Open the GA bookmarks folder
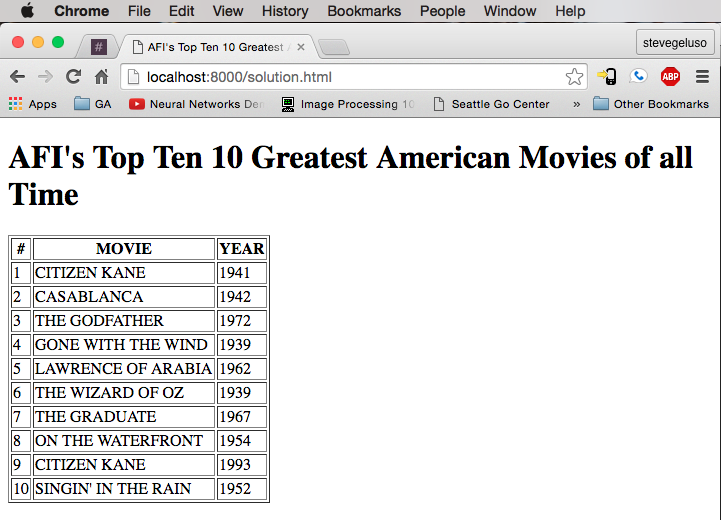The width and height of the screenshot is (721, 520). (x=92, y=104)
